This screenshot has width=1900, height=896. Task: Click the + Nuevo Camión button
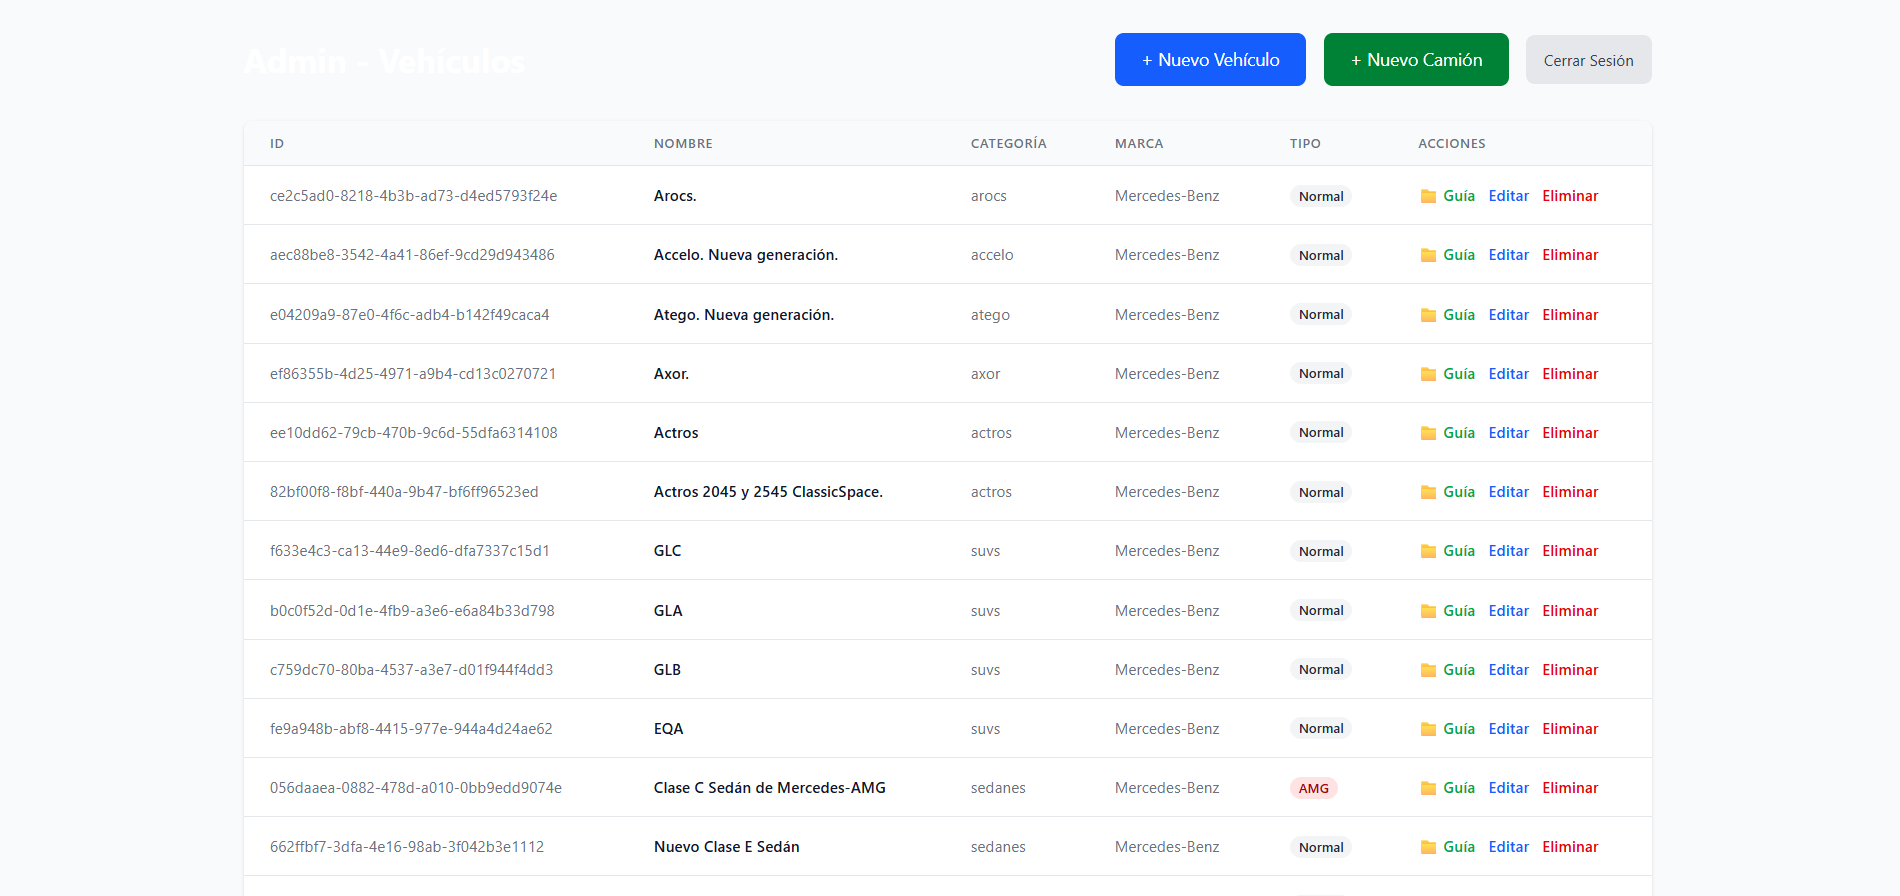pyautogui.click(x=1416, y=60)
